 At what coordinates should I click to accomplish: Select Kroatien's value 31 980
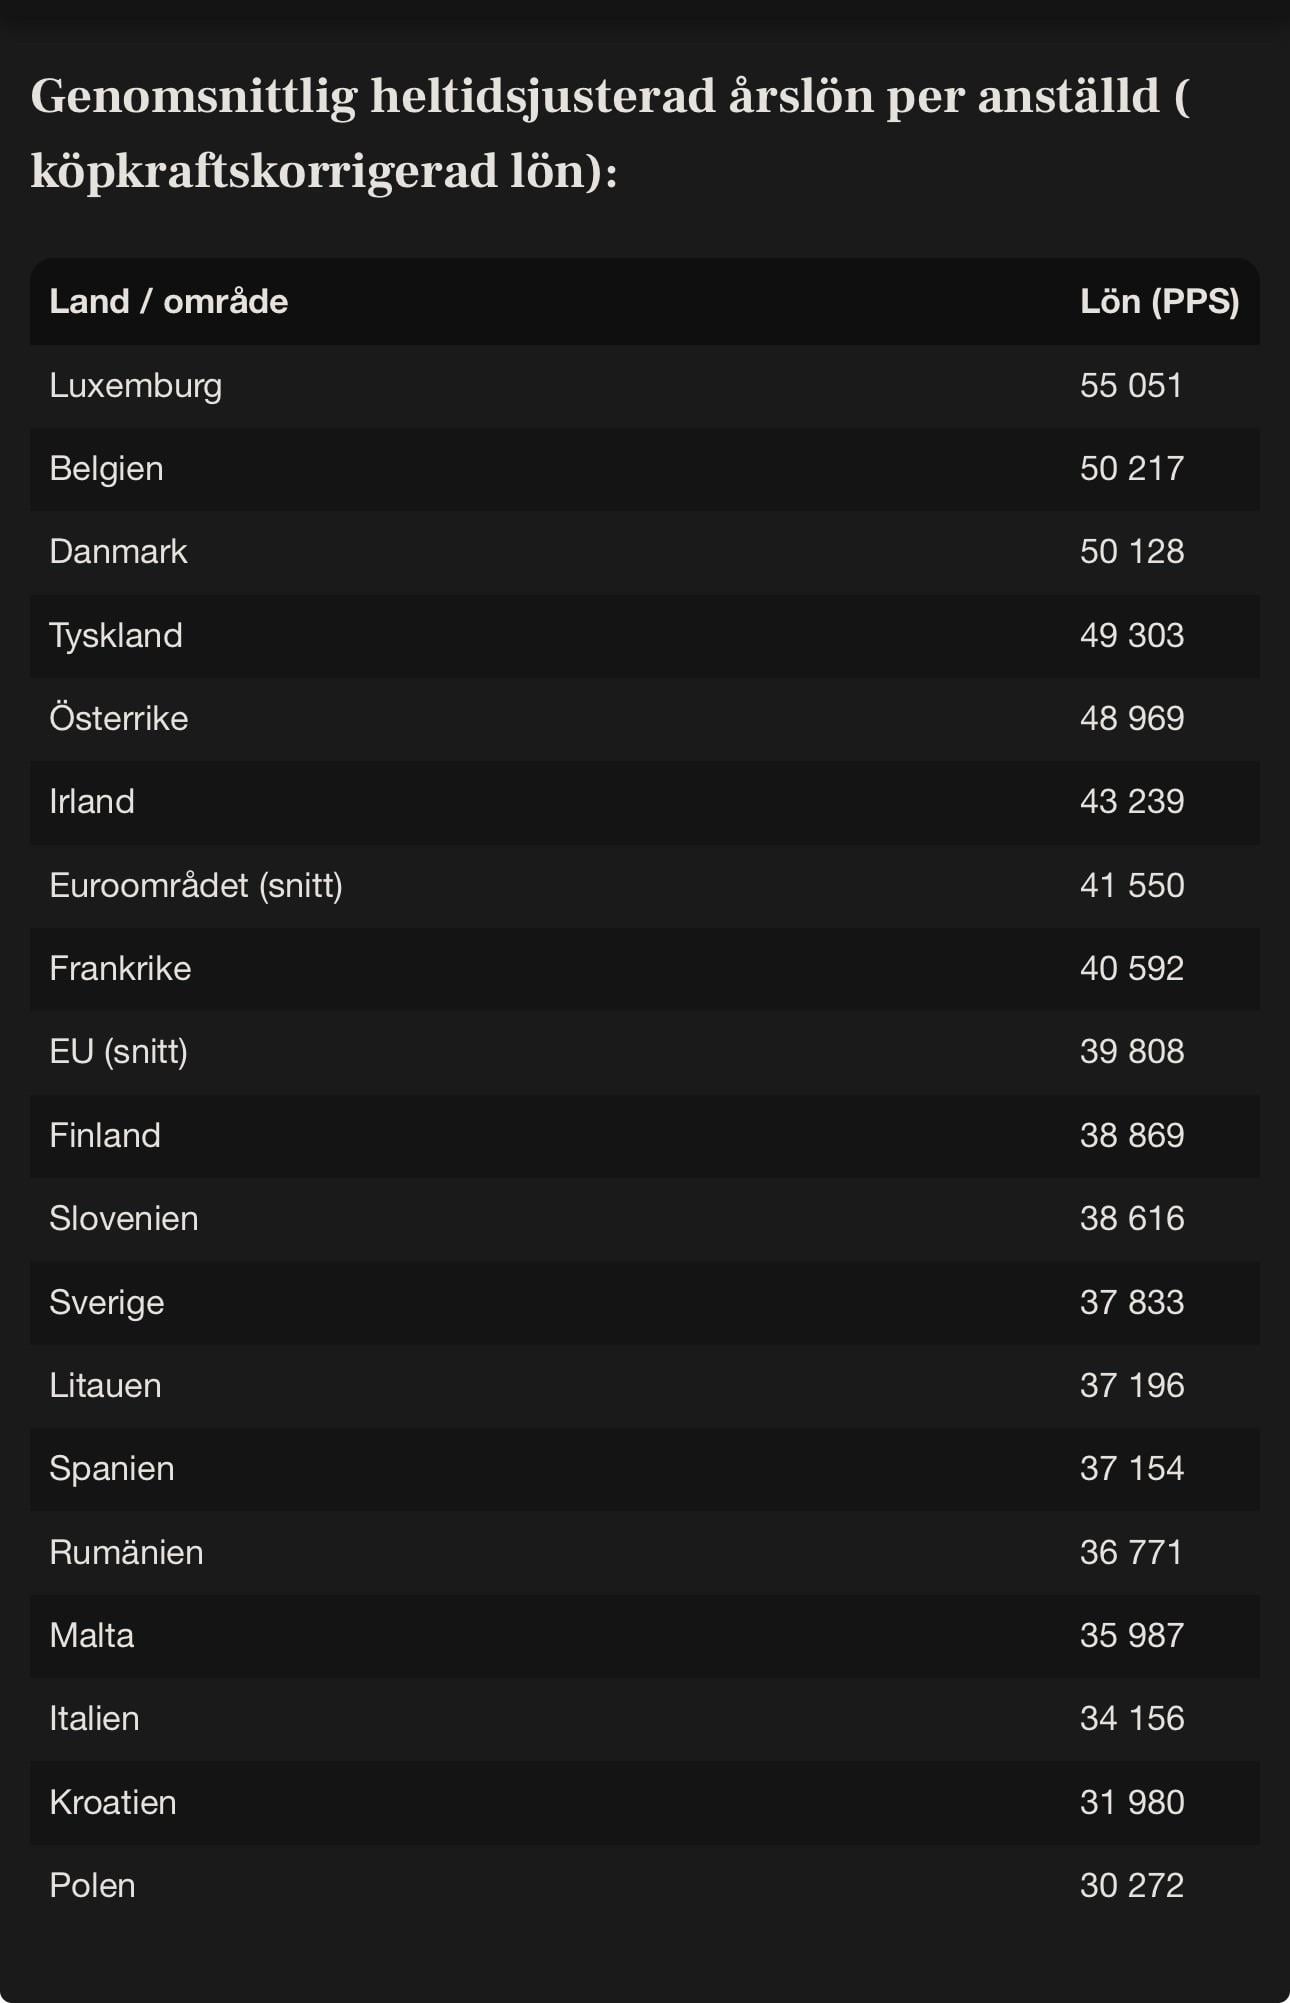point(1131,1803)
